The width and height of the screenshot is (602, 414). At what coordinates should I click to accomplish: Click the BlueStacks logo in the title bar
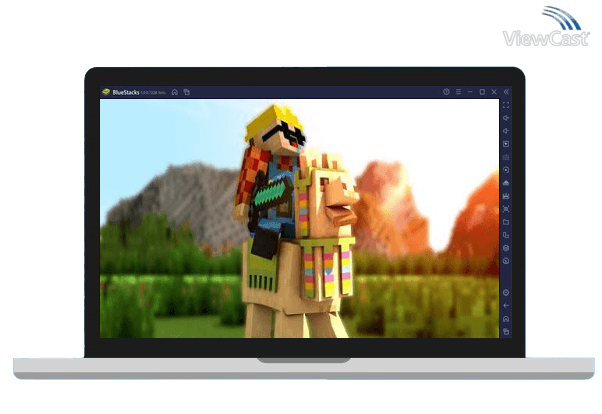click(106, 92)
